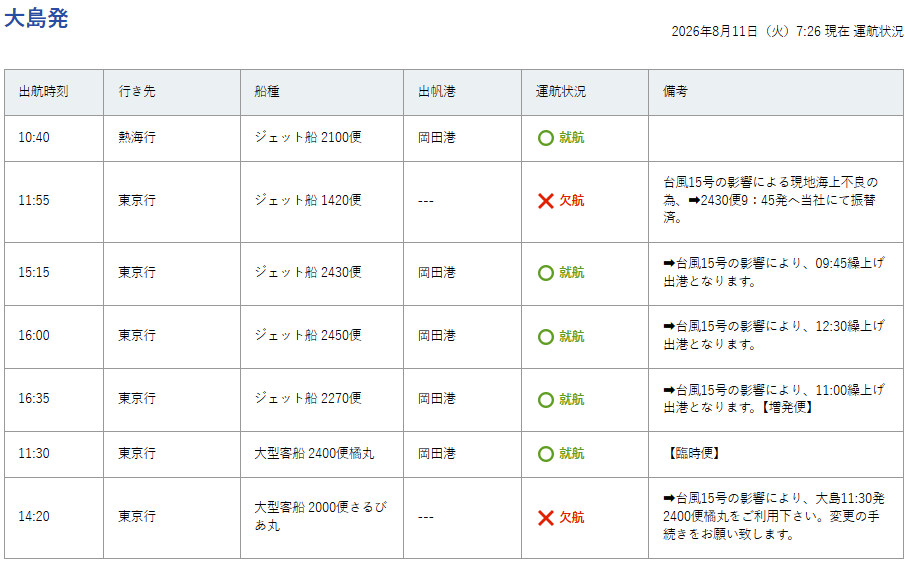905x562 pixels.
Task: Click the red X icon for さるびあ丸
Action: (x=545, y=518)
